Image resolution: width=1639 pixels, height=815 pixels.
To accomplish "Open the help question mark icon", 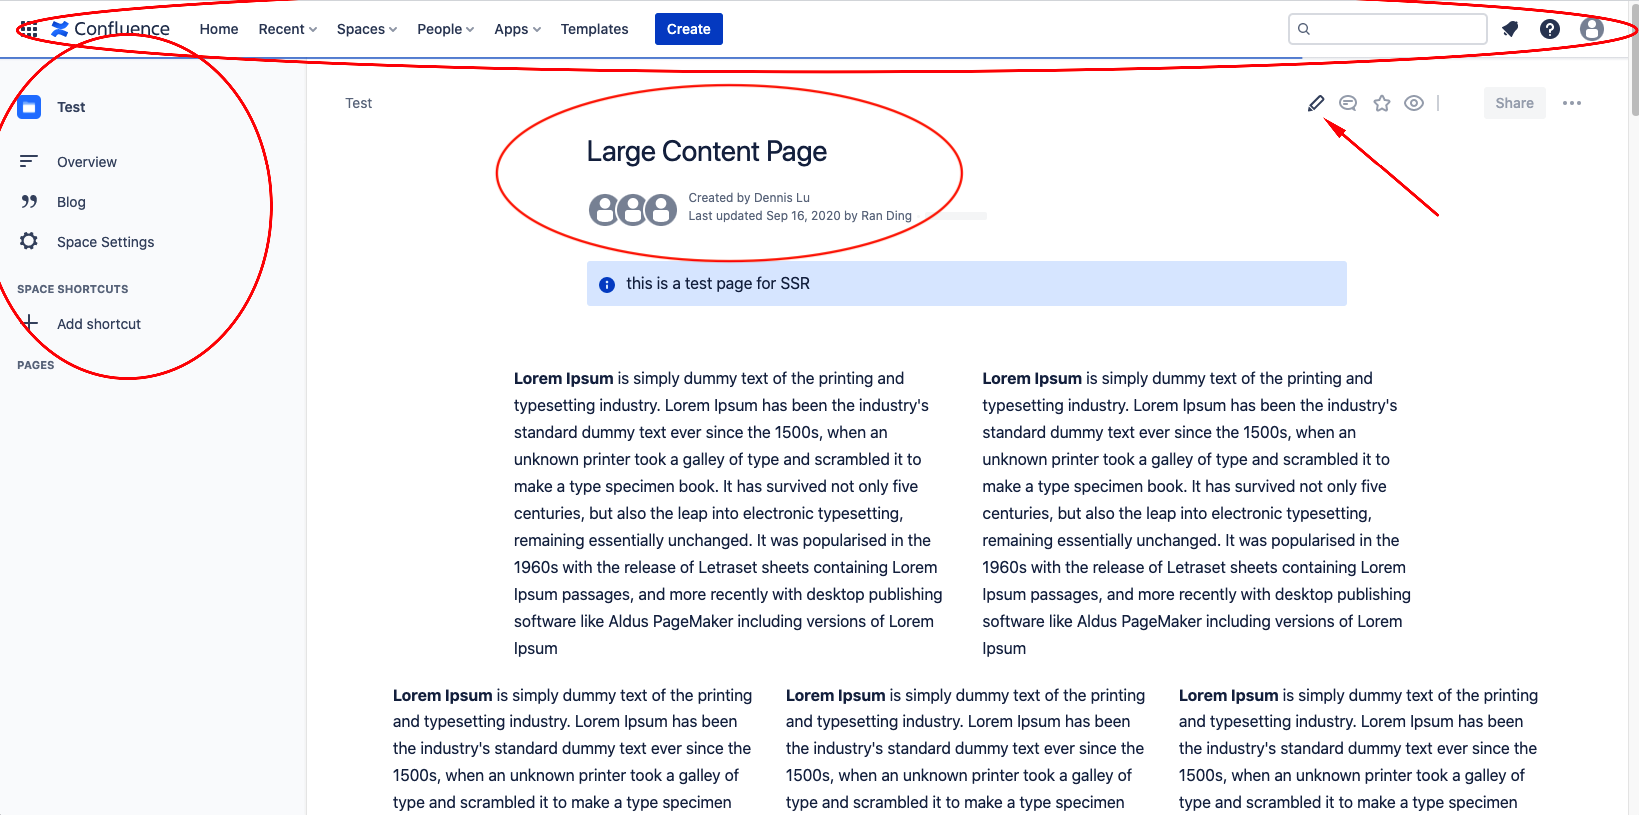I will pyautogui.click(x=1550, y=29).
